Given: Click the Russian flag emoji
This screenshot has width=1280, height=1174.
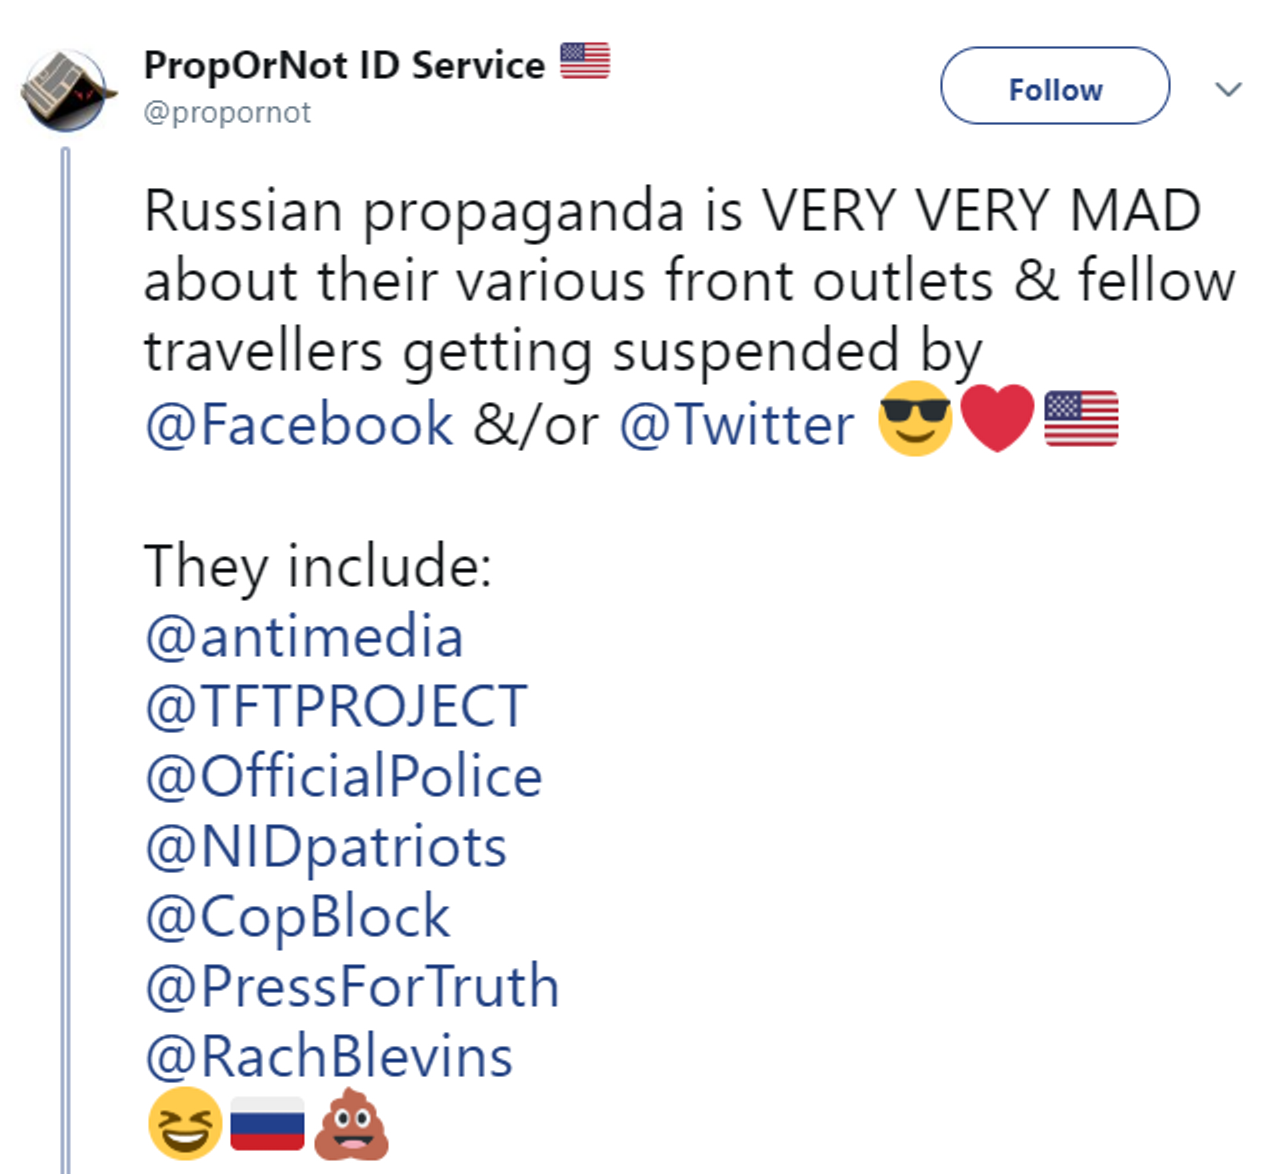Looking at the screenshot, I should [267, 1124].
